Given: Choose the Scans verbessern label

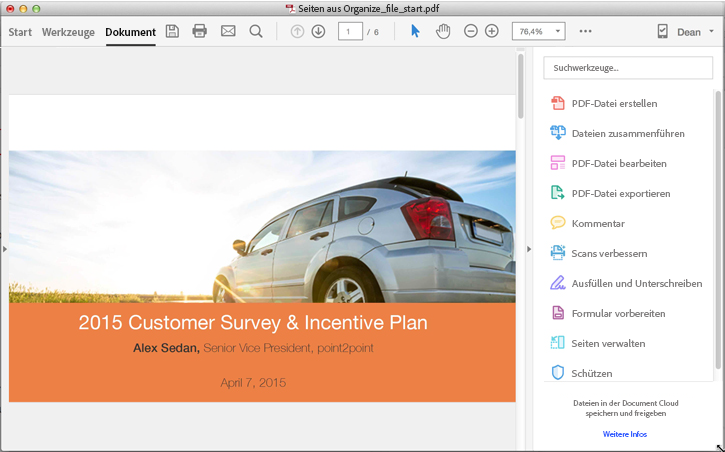Looking at the screenshot, I should [609, 253].
